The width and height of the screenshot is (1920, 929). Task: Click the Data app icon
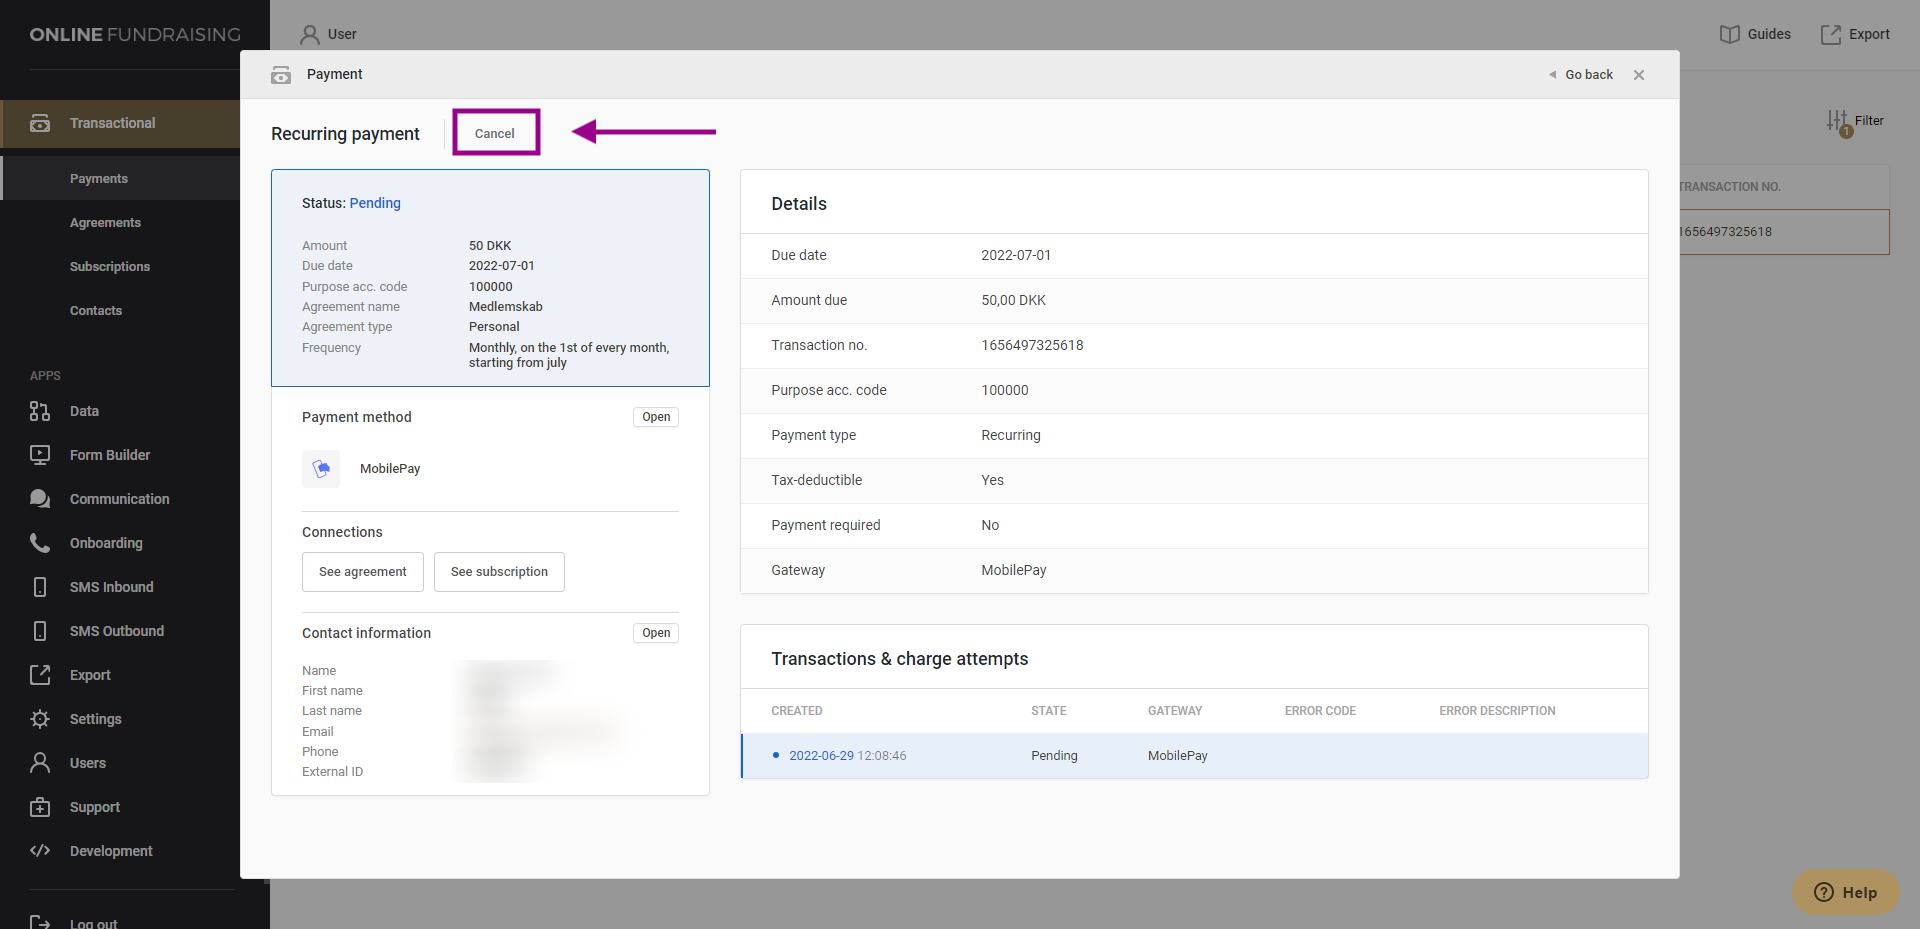pos(40,411)
